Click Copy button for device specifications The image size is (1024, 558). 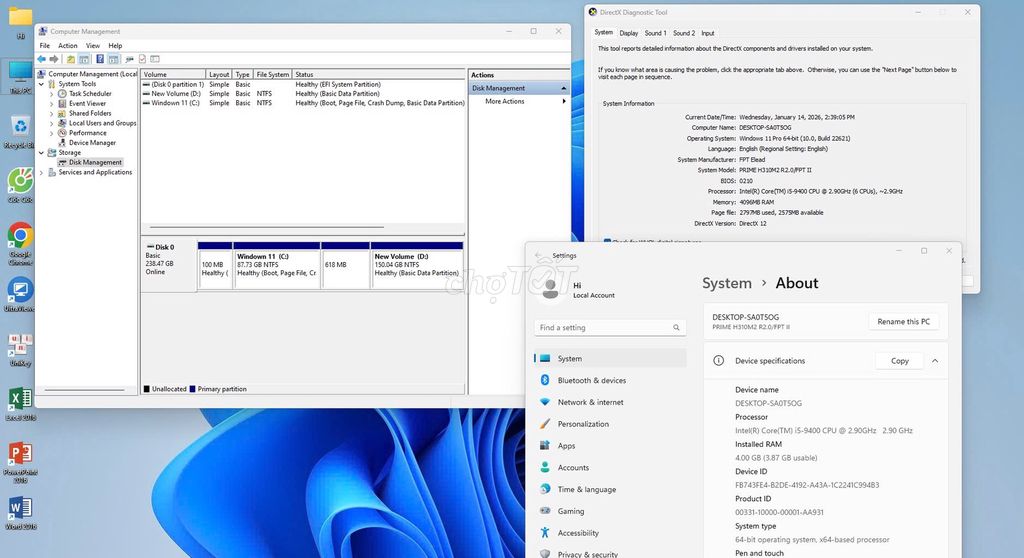pos(899,361)
